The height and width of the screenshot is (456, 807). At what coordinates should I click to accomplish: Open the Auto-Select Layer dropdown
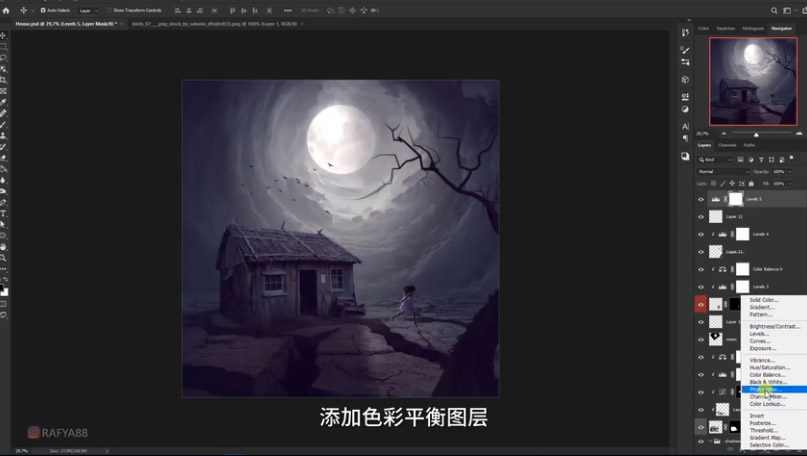[x=88, y=10]
